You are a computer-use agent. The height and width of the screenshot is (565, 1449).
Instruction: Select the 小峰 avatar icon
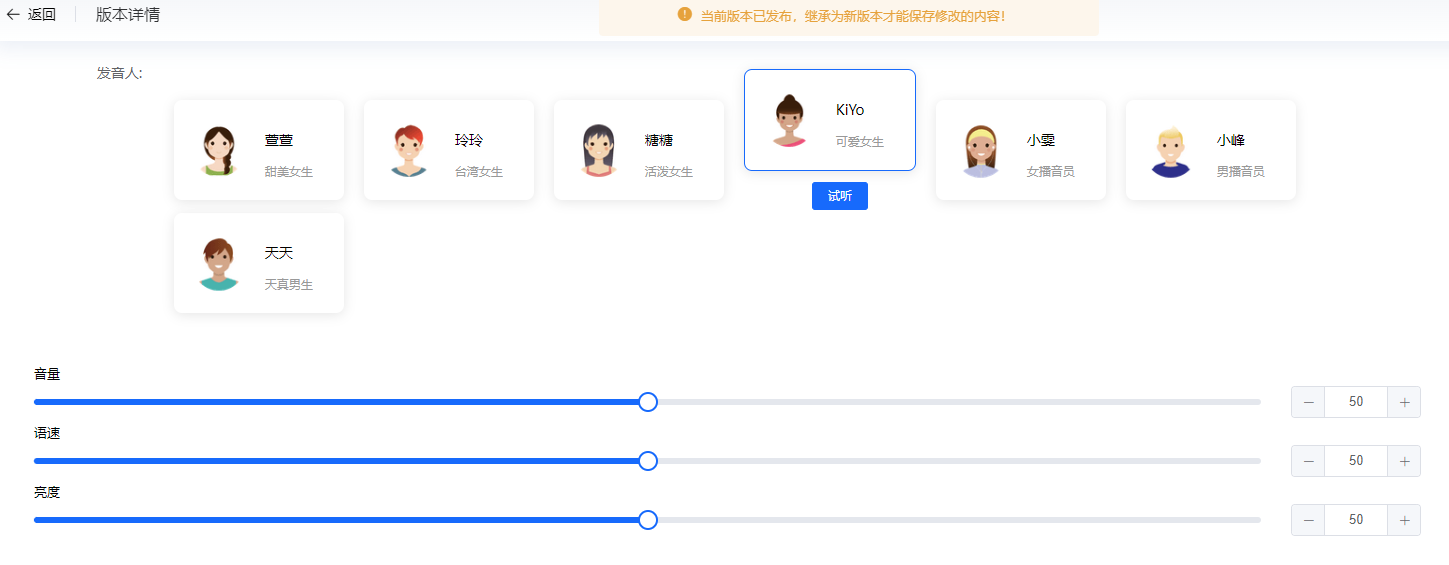[1170, 151]
